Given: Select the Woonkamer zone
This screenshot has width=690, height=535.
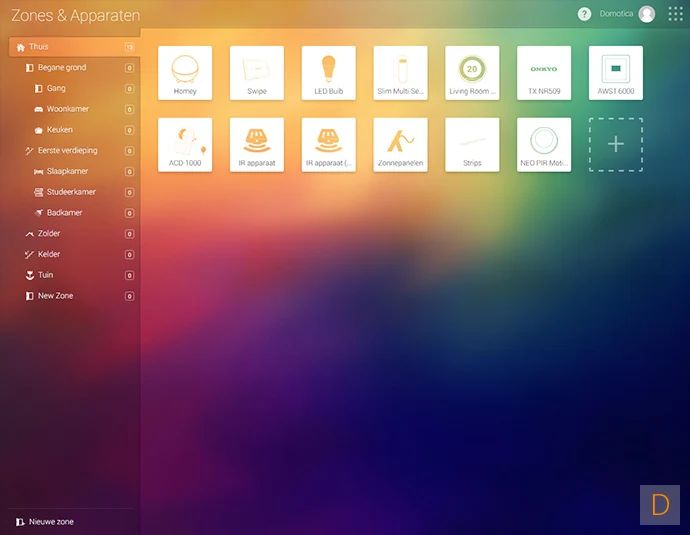Looking at the screenshot, I should click(x=74, y=109).
